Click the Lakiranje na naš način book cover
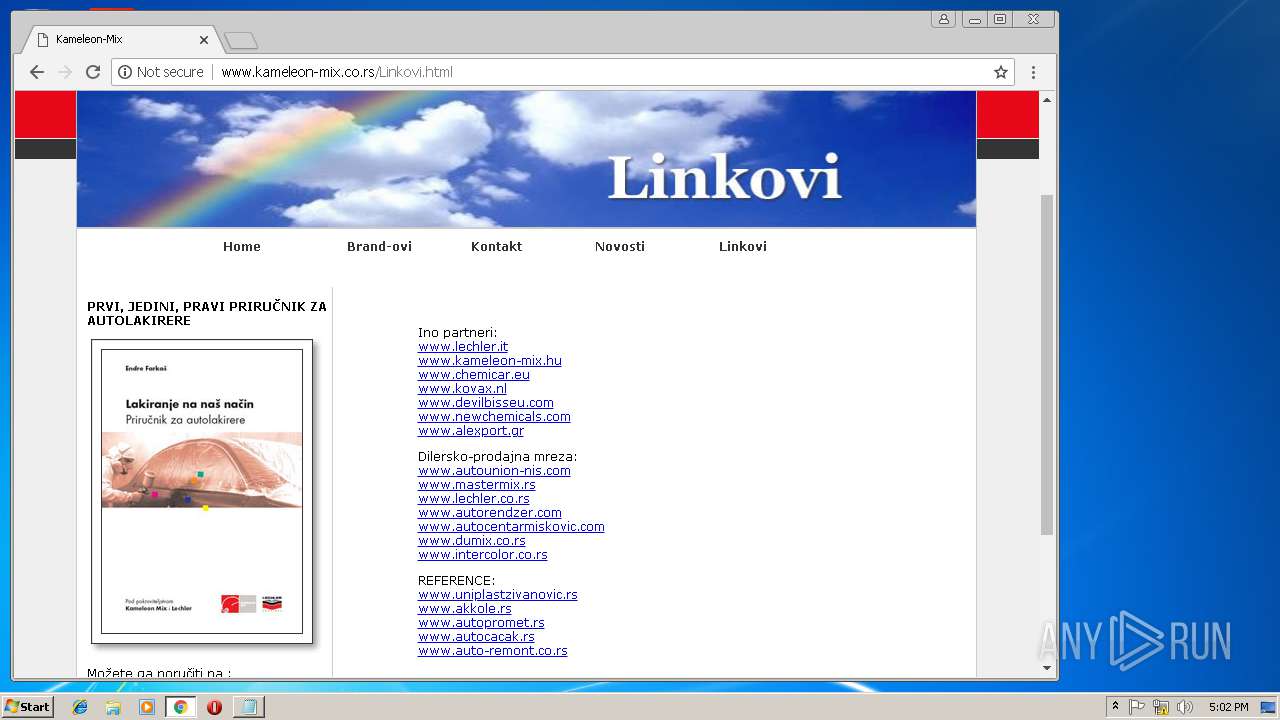 click(x=202, y=492)
